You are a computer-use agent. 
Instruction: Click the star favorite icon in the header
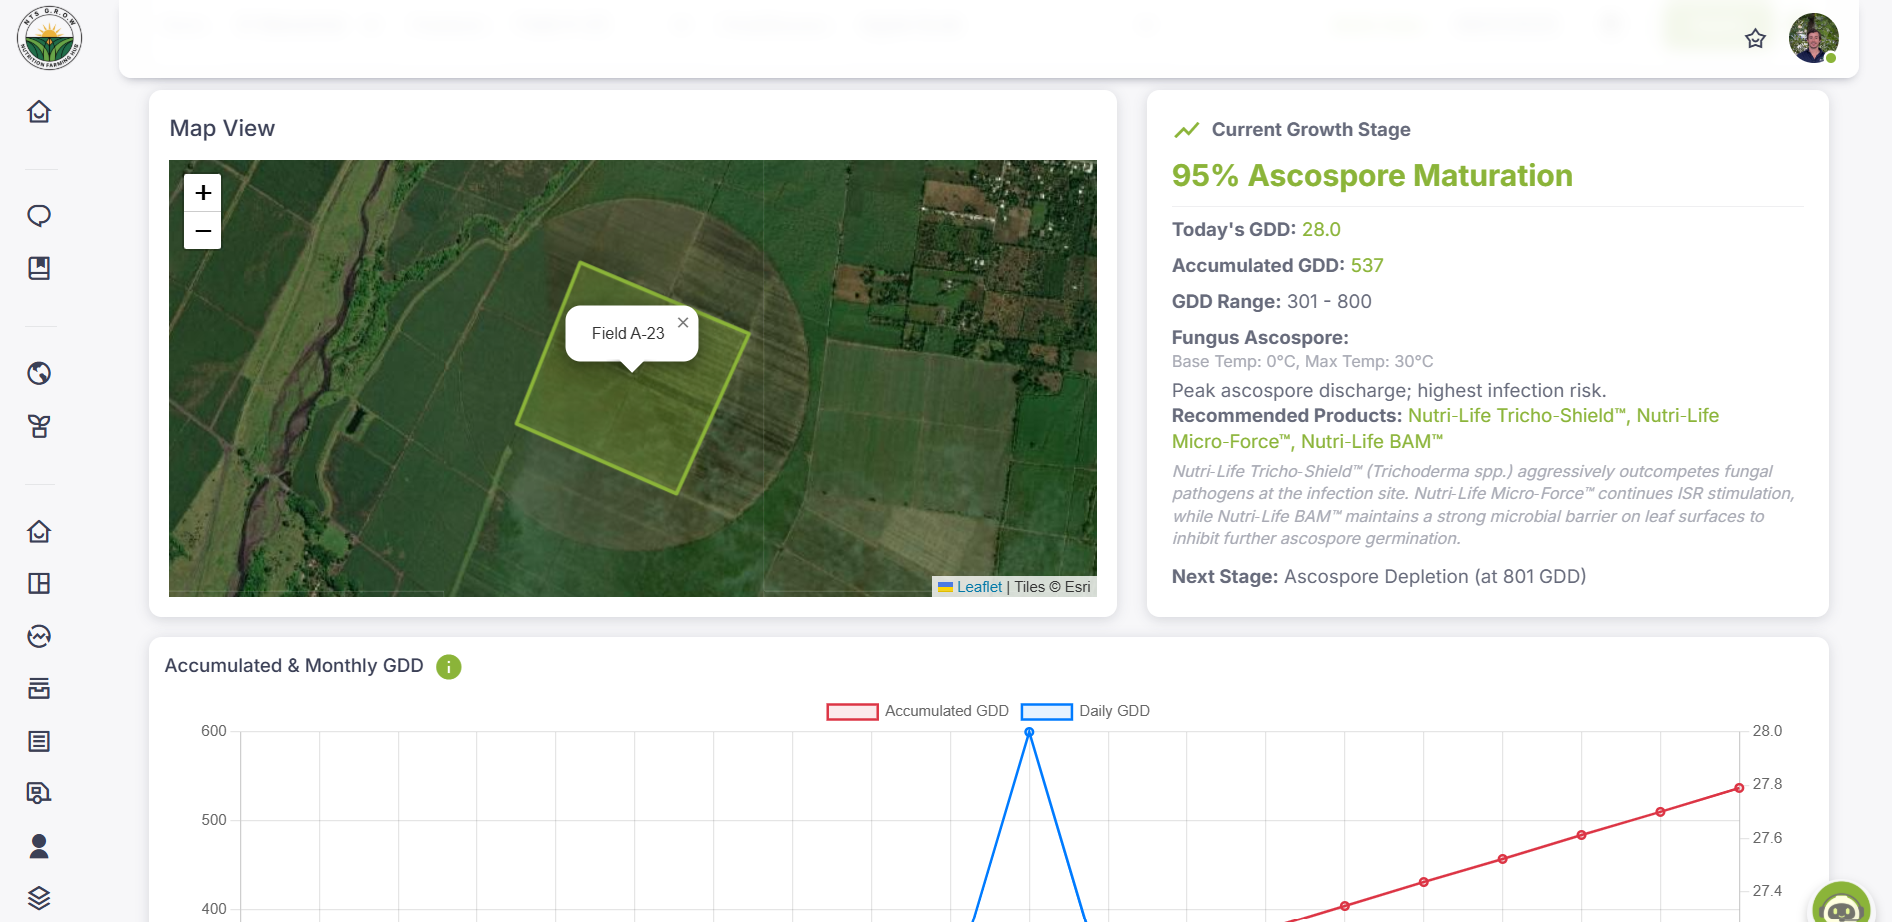click(1756, 40)
